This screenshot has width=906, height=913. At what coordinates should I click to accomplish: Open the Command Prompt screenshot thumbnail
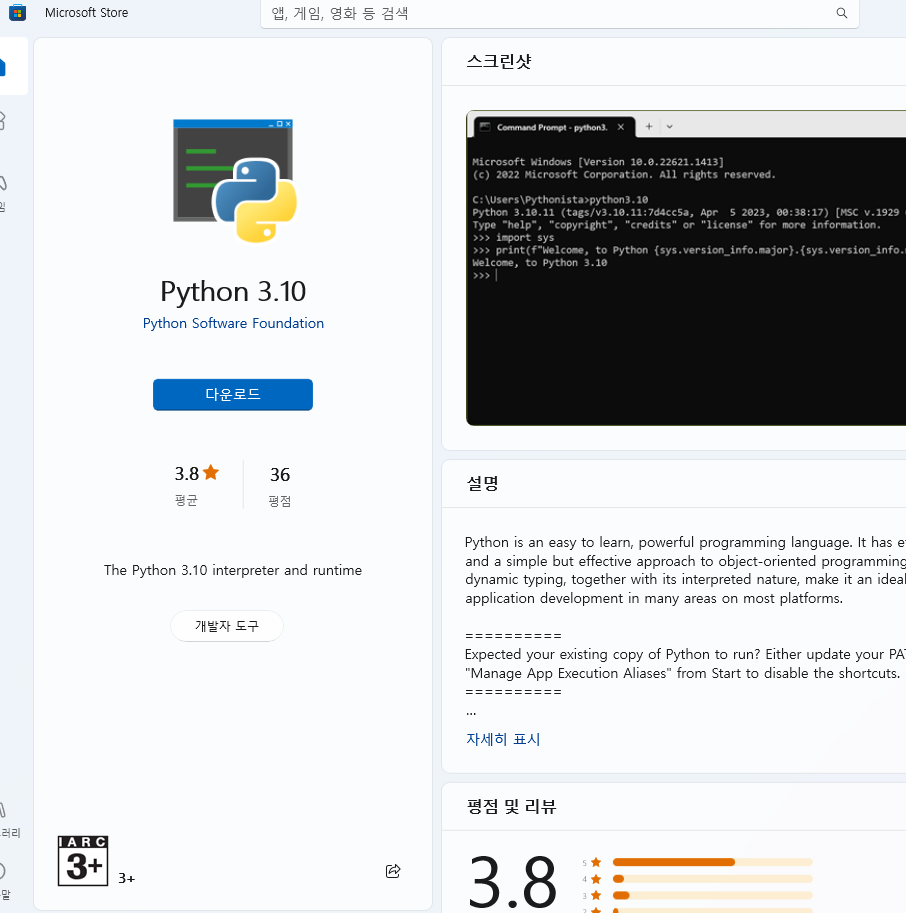(x=686, y=268)
